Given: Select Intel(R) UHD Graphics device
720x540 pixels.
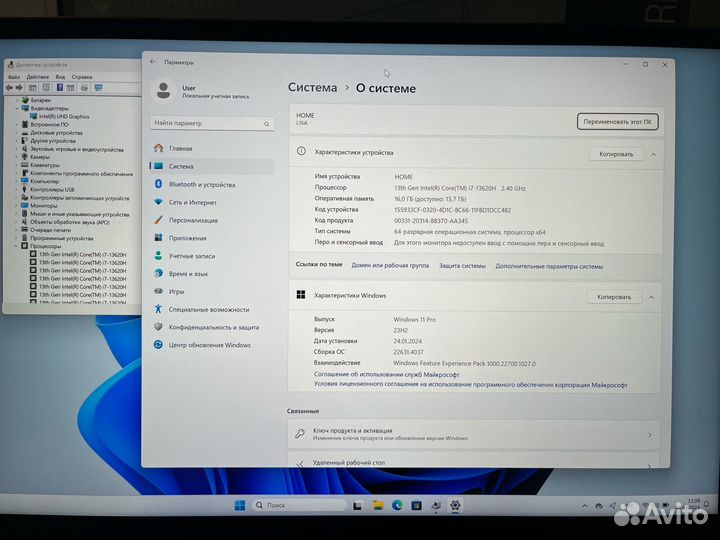Looking at the screenshot, I should 64,117.
